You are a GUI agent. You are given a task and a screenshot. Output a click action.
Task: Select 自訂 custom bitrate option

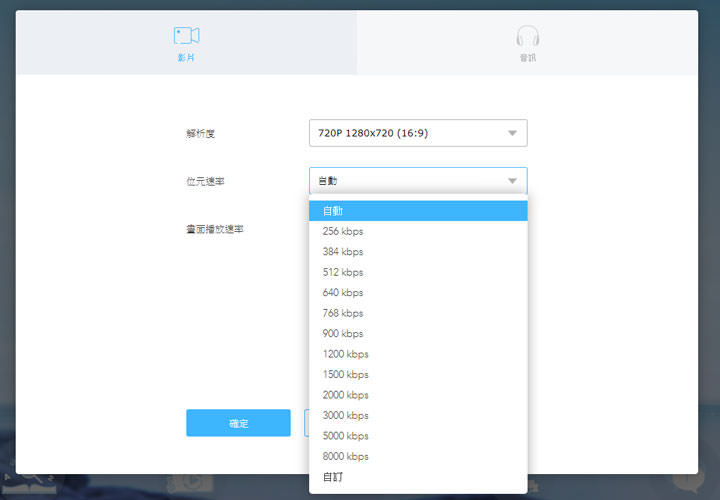[x=418, y=477]
